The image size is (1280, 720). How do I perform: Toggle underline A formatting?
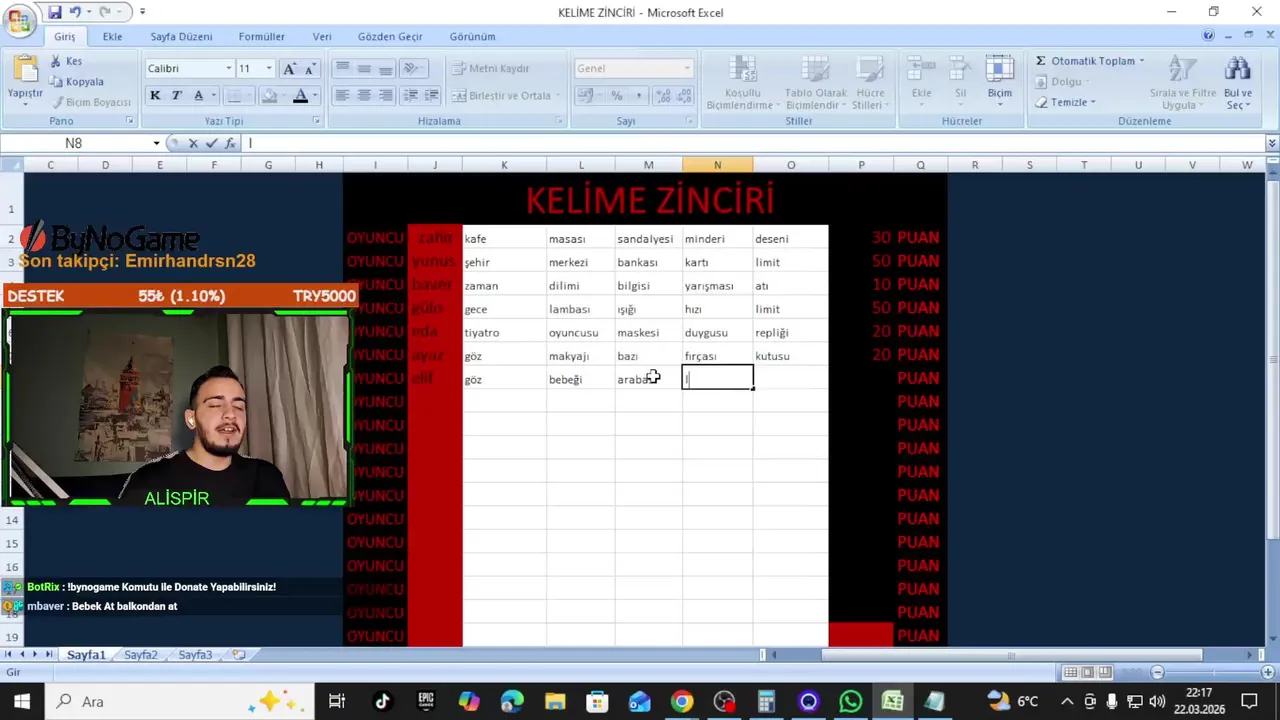tap(198, 95)
